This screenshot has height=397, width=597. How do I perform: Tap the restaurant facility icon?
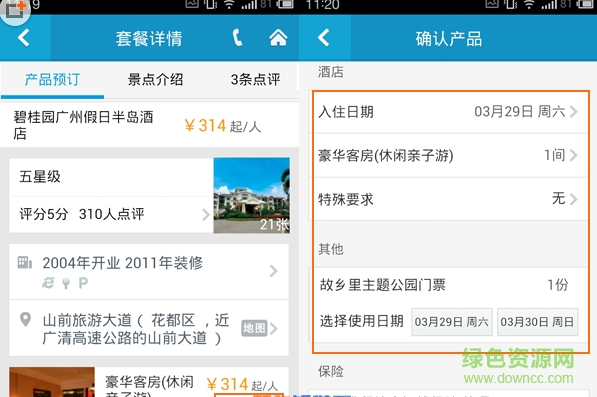66,283
